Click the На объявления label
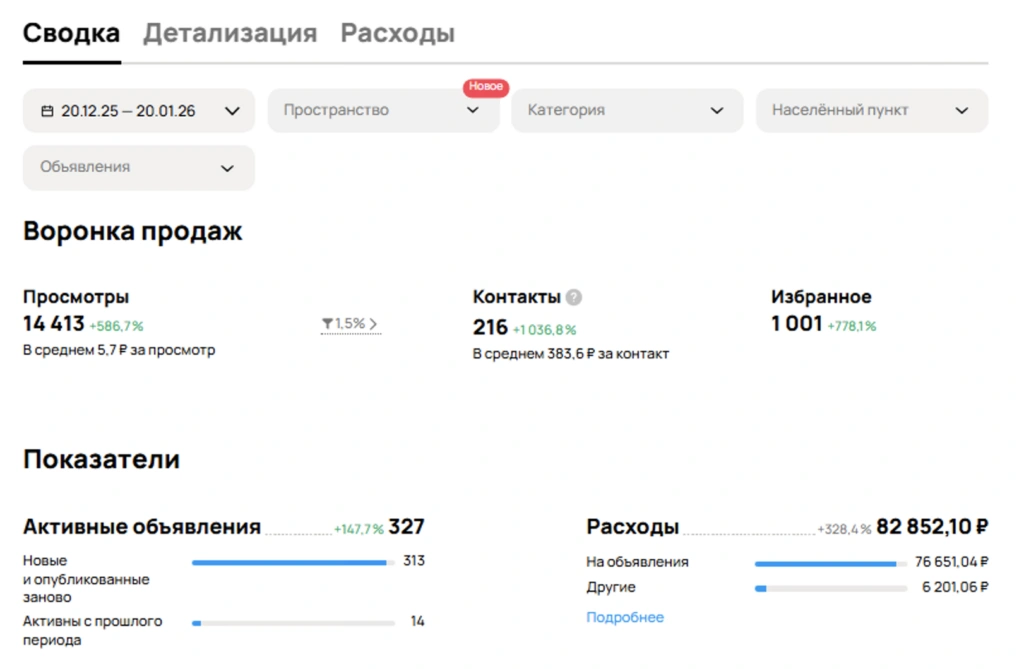Viewport: 1024px width, 669px height. (637, 562)
